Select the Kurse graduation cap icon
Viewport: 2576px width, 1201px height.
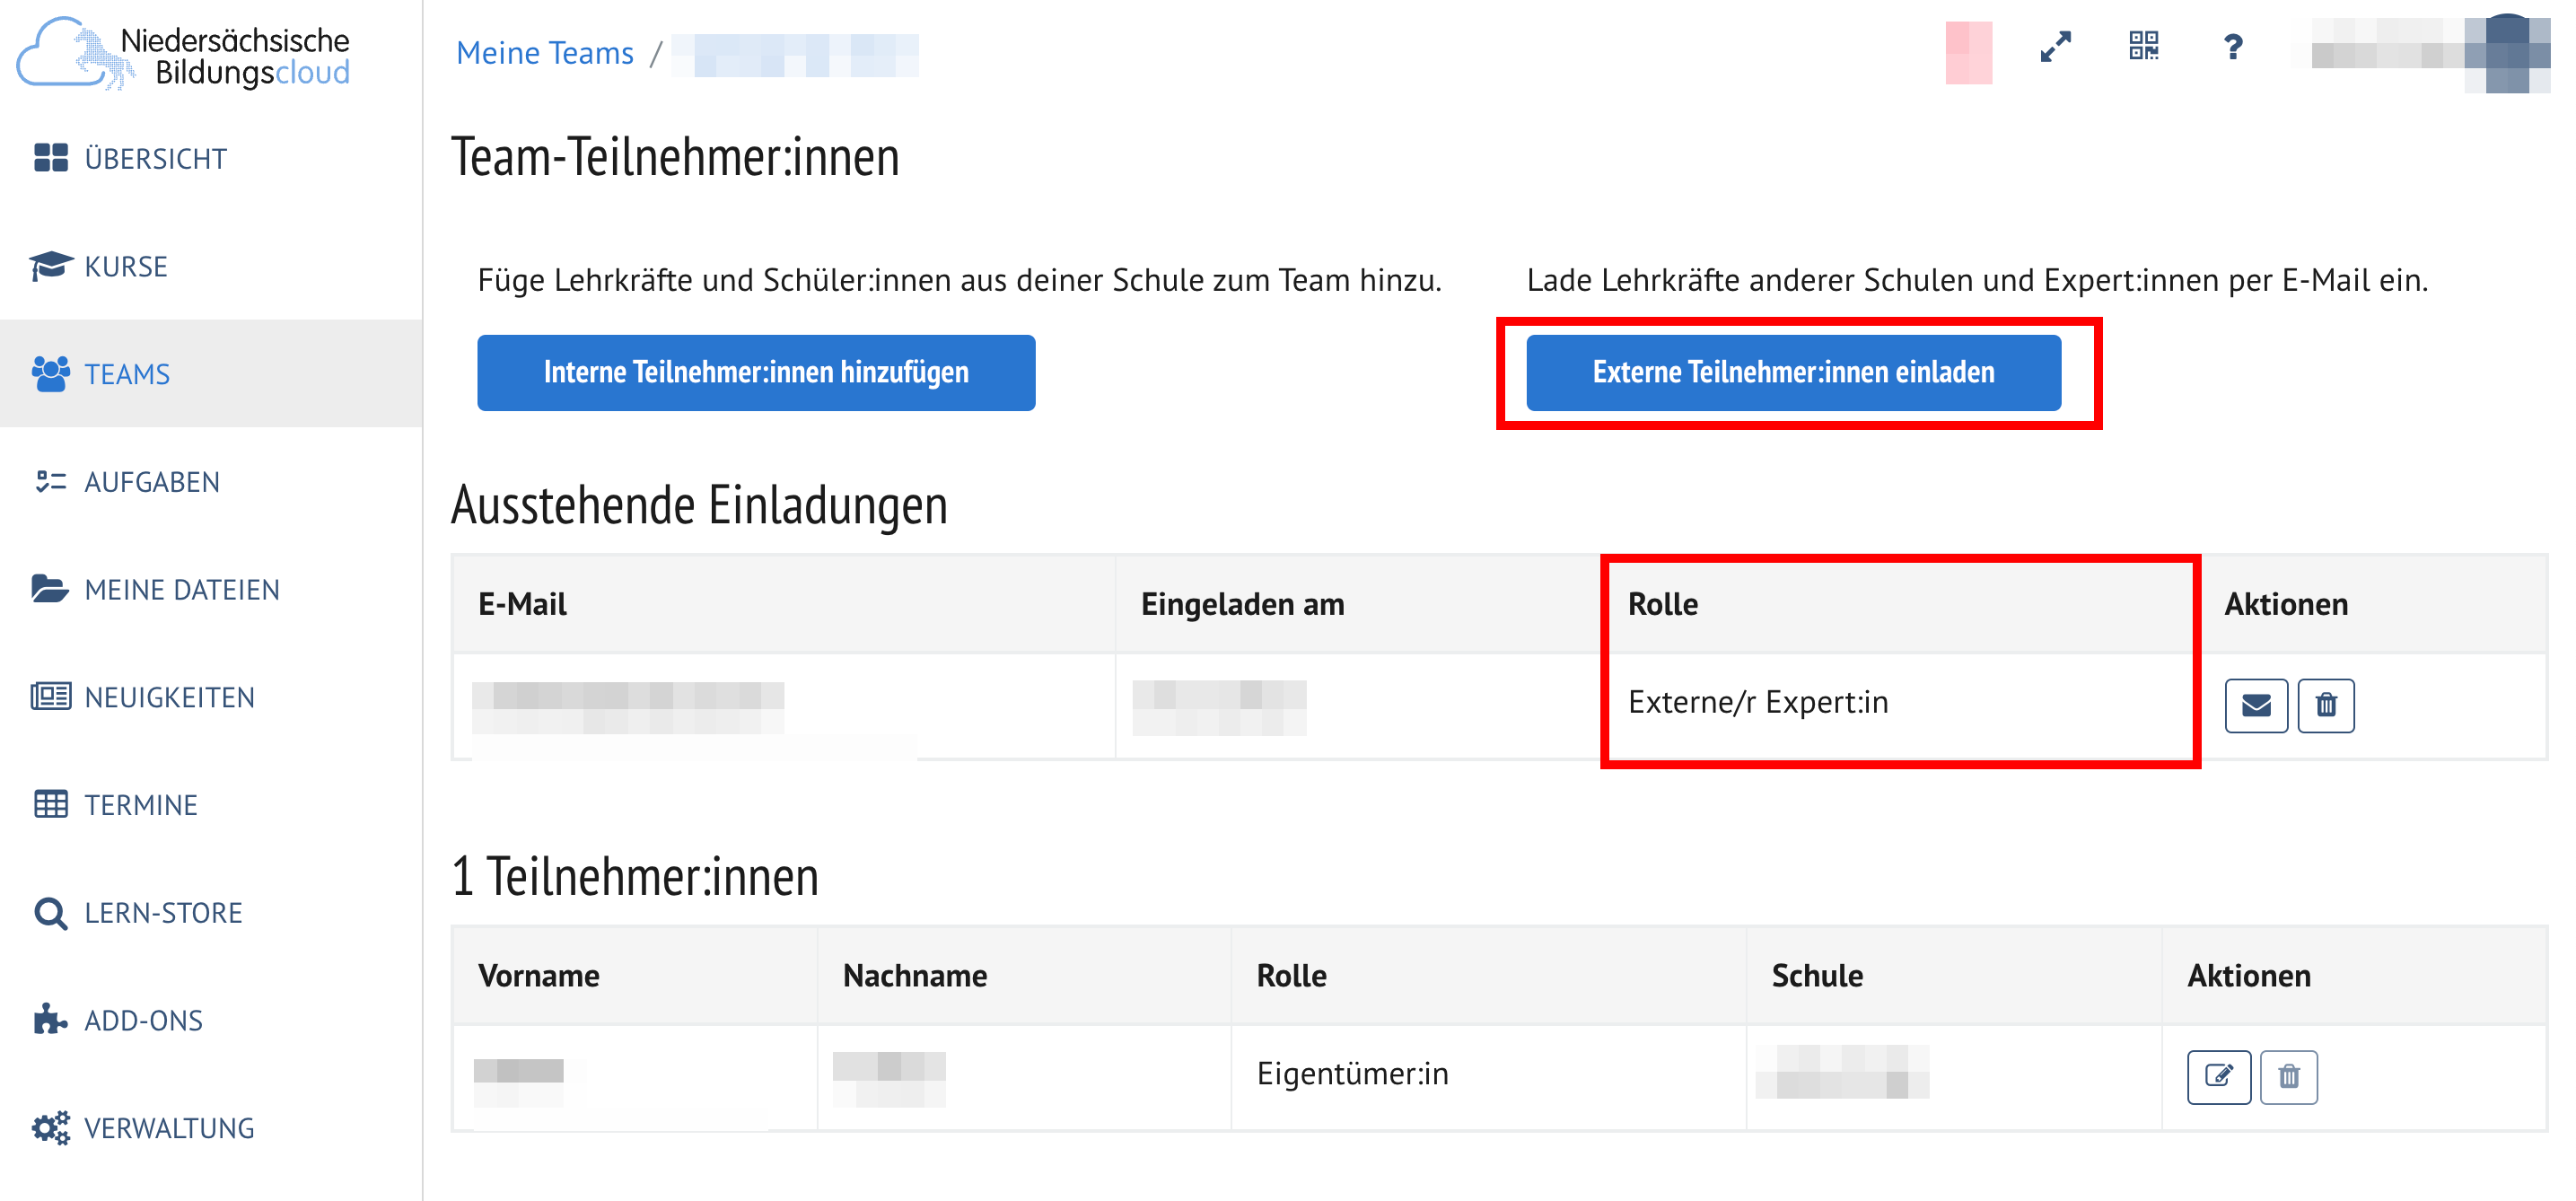coord(49,266)
